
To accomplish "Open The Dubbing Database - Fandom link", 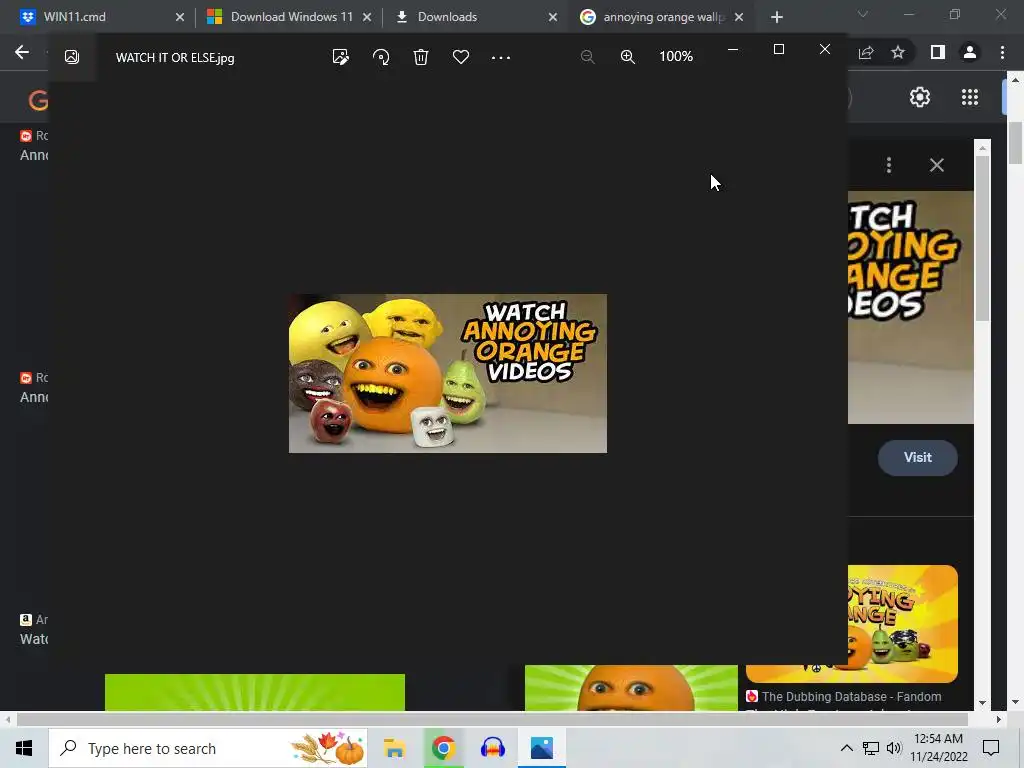I will click(851, 697).
